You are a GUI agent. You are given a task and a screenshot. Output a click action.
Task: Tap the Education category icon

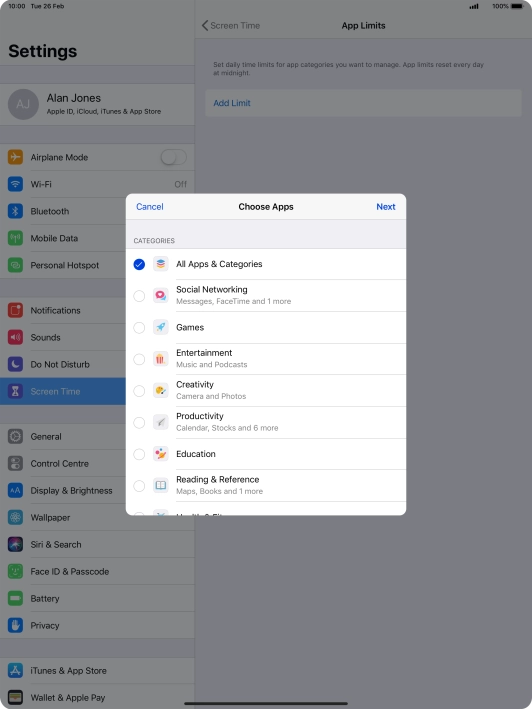tap(160, 454)
